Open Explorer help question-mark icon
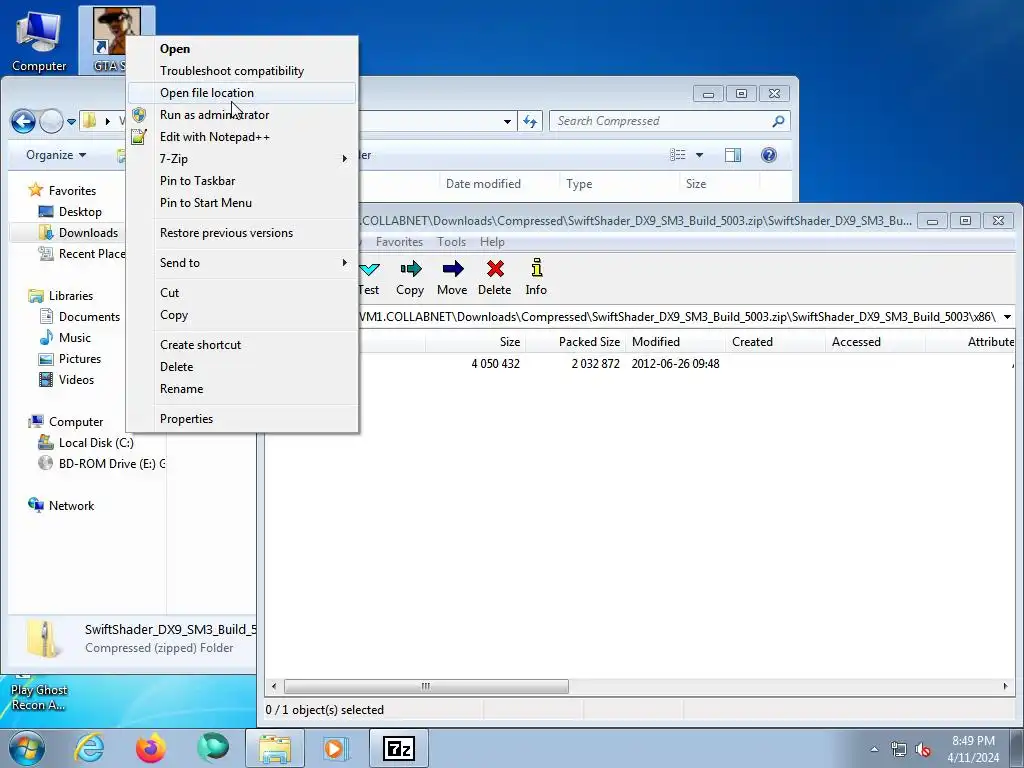The height and width of the screenshot is (768, 1024). (769, 155)
